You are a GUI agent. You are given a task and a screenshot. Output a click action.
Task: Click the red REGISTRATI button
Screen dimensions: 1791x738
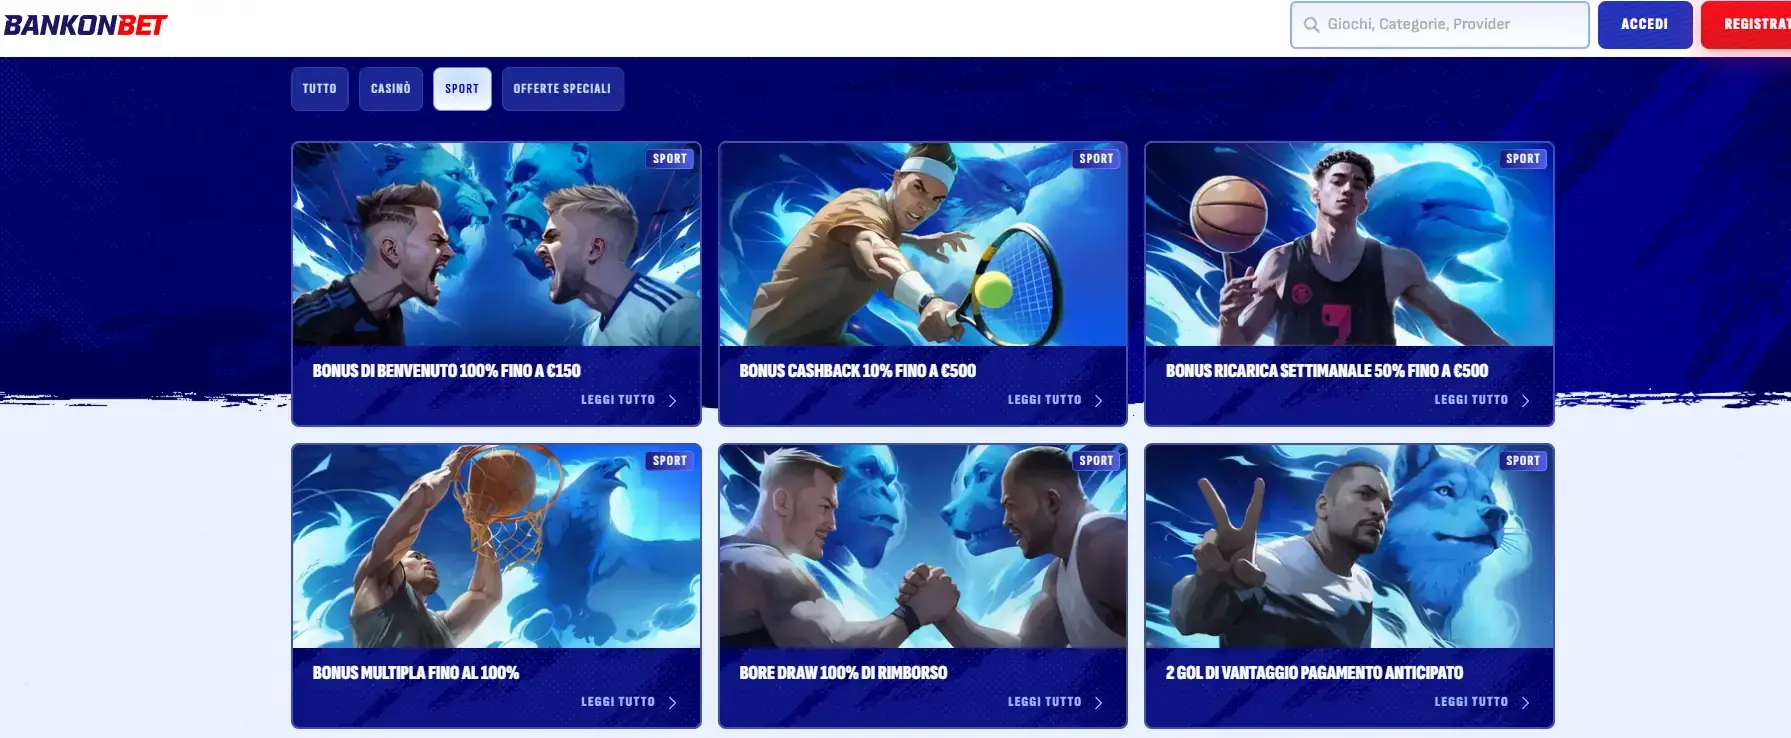click(x=1746, y=25)
